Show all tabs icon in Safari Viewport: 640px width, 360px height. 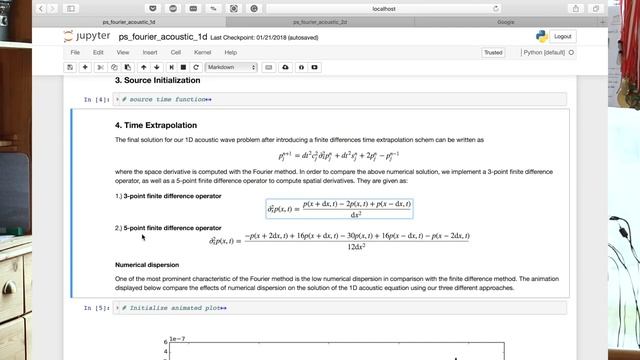(x=596, y=9)
